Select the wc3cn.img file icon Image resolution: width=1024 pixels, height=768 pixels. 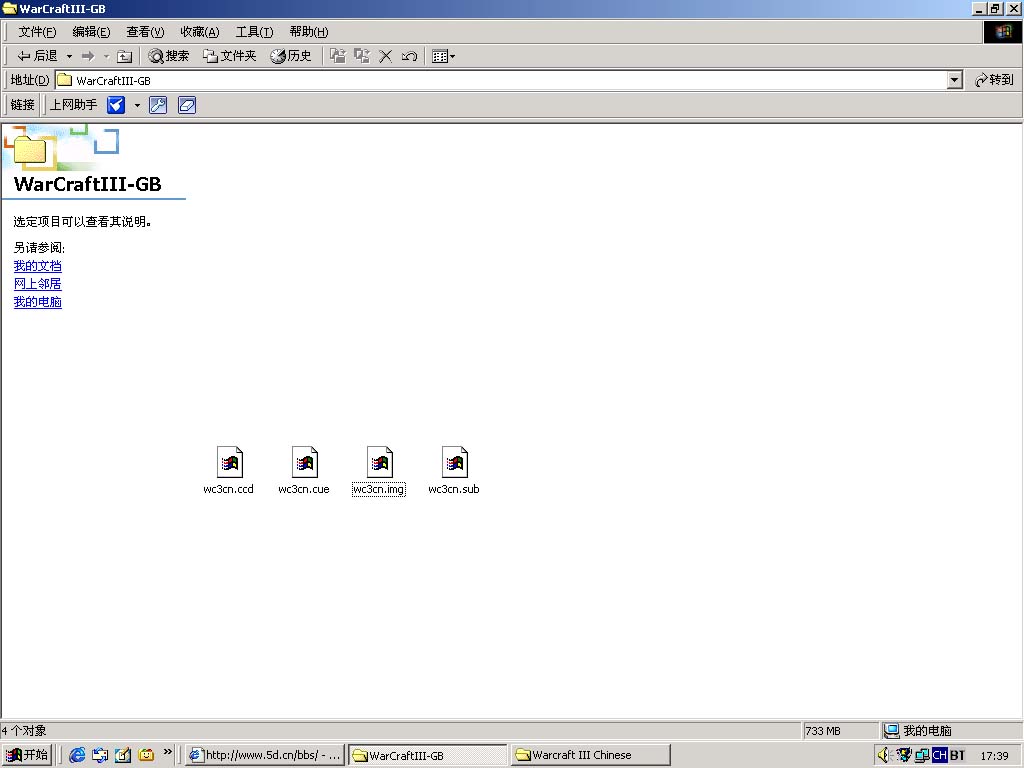coord(379,462)
